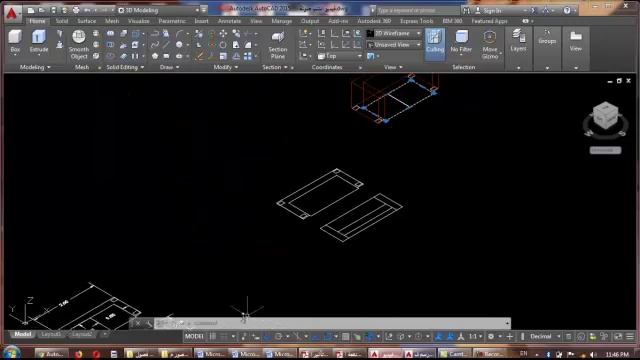640x360 pixels.
Task: Open the View panel button
Action: (576, 41)
